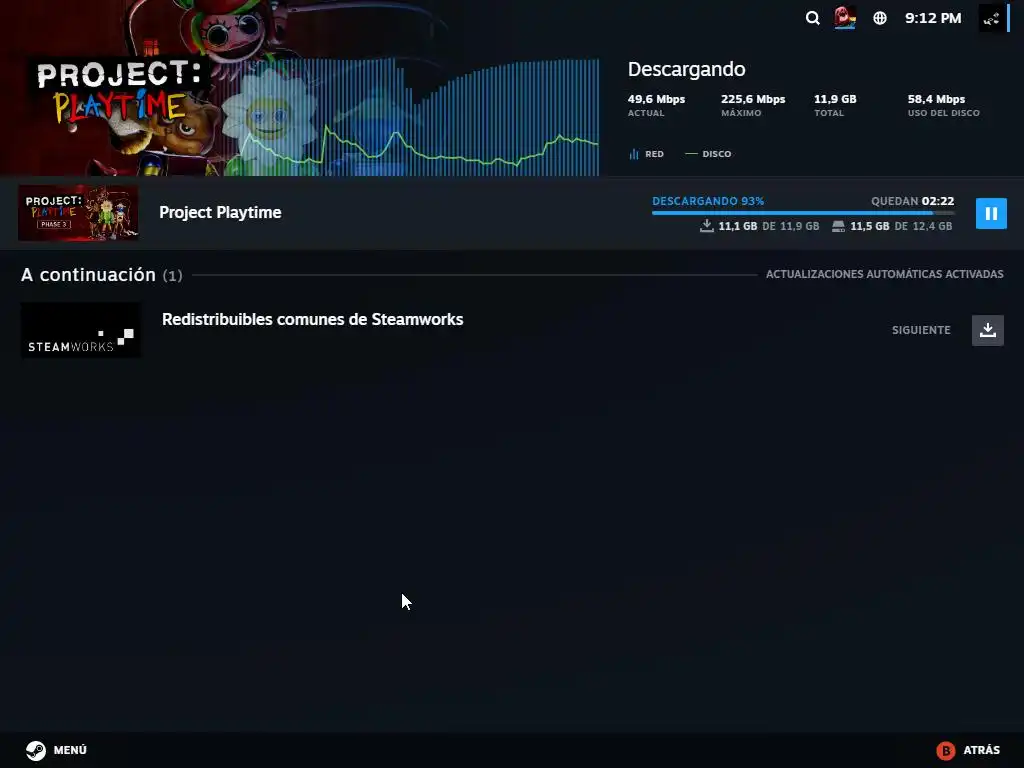Click the downloaded 11,1 GB arrow icon
This screenshot has width=1024, height=768.
[x=706, y=226]
